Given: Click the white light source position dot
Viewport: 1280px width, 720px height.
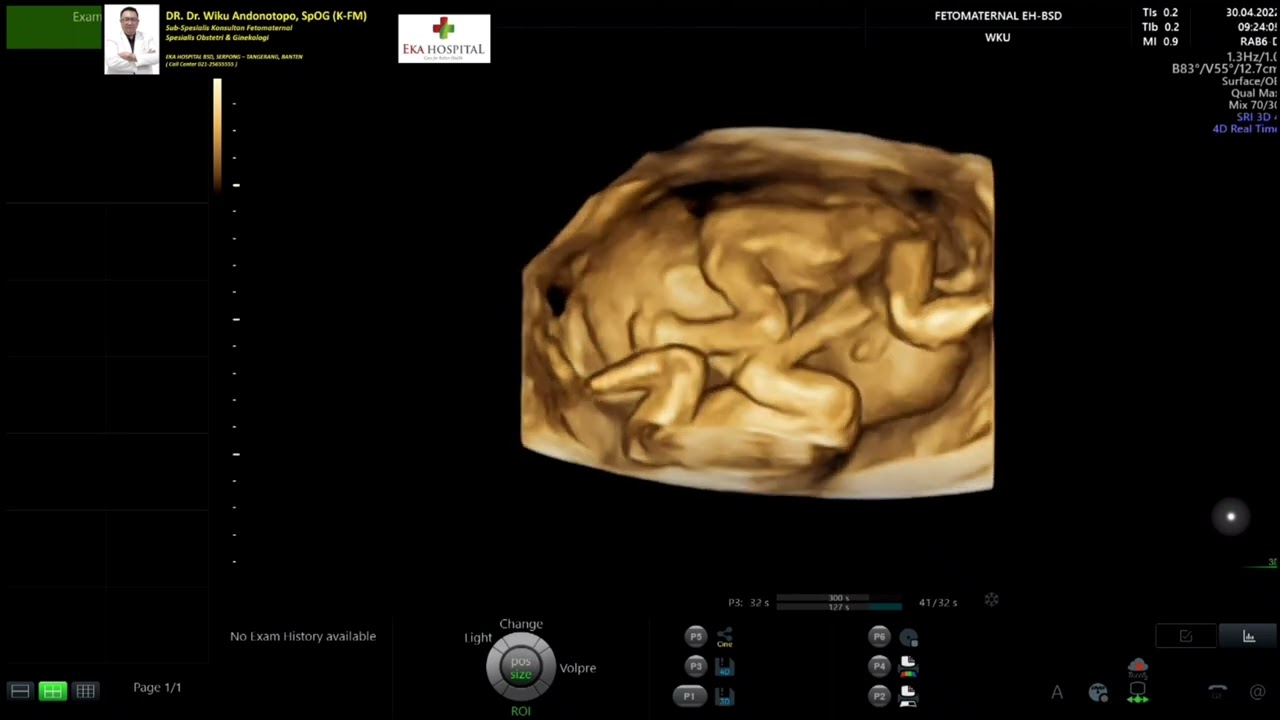Looking at the screenshot, I should tap(1231, 517).
